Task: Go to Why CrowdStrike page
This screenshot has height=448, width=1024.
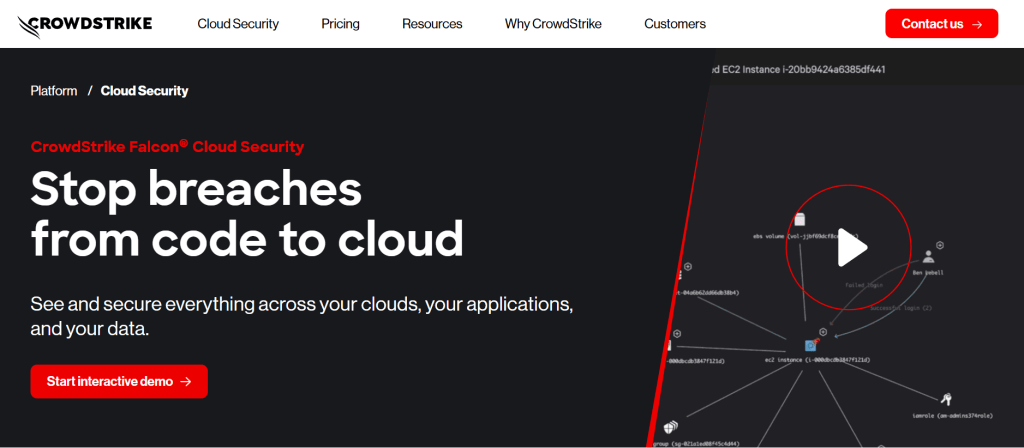Action: (553, 24)
